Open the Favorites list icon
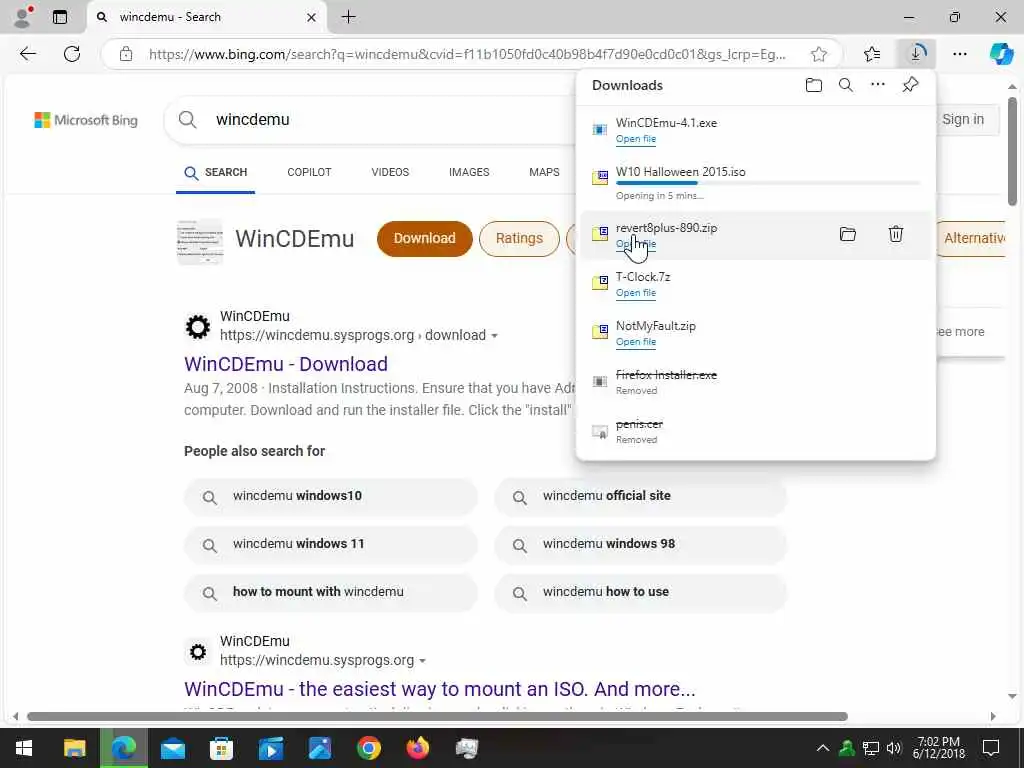This screenshot has width=1024, height=768. pyautogui.click(x=872, y=54)
